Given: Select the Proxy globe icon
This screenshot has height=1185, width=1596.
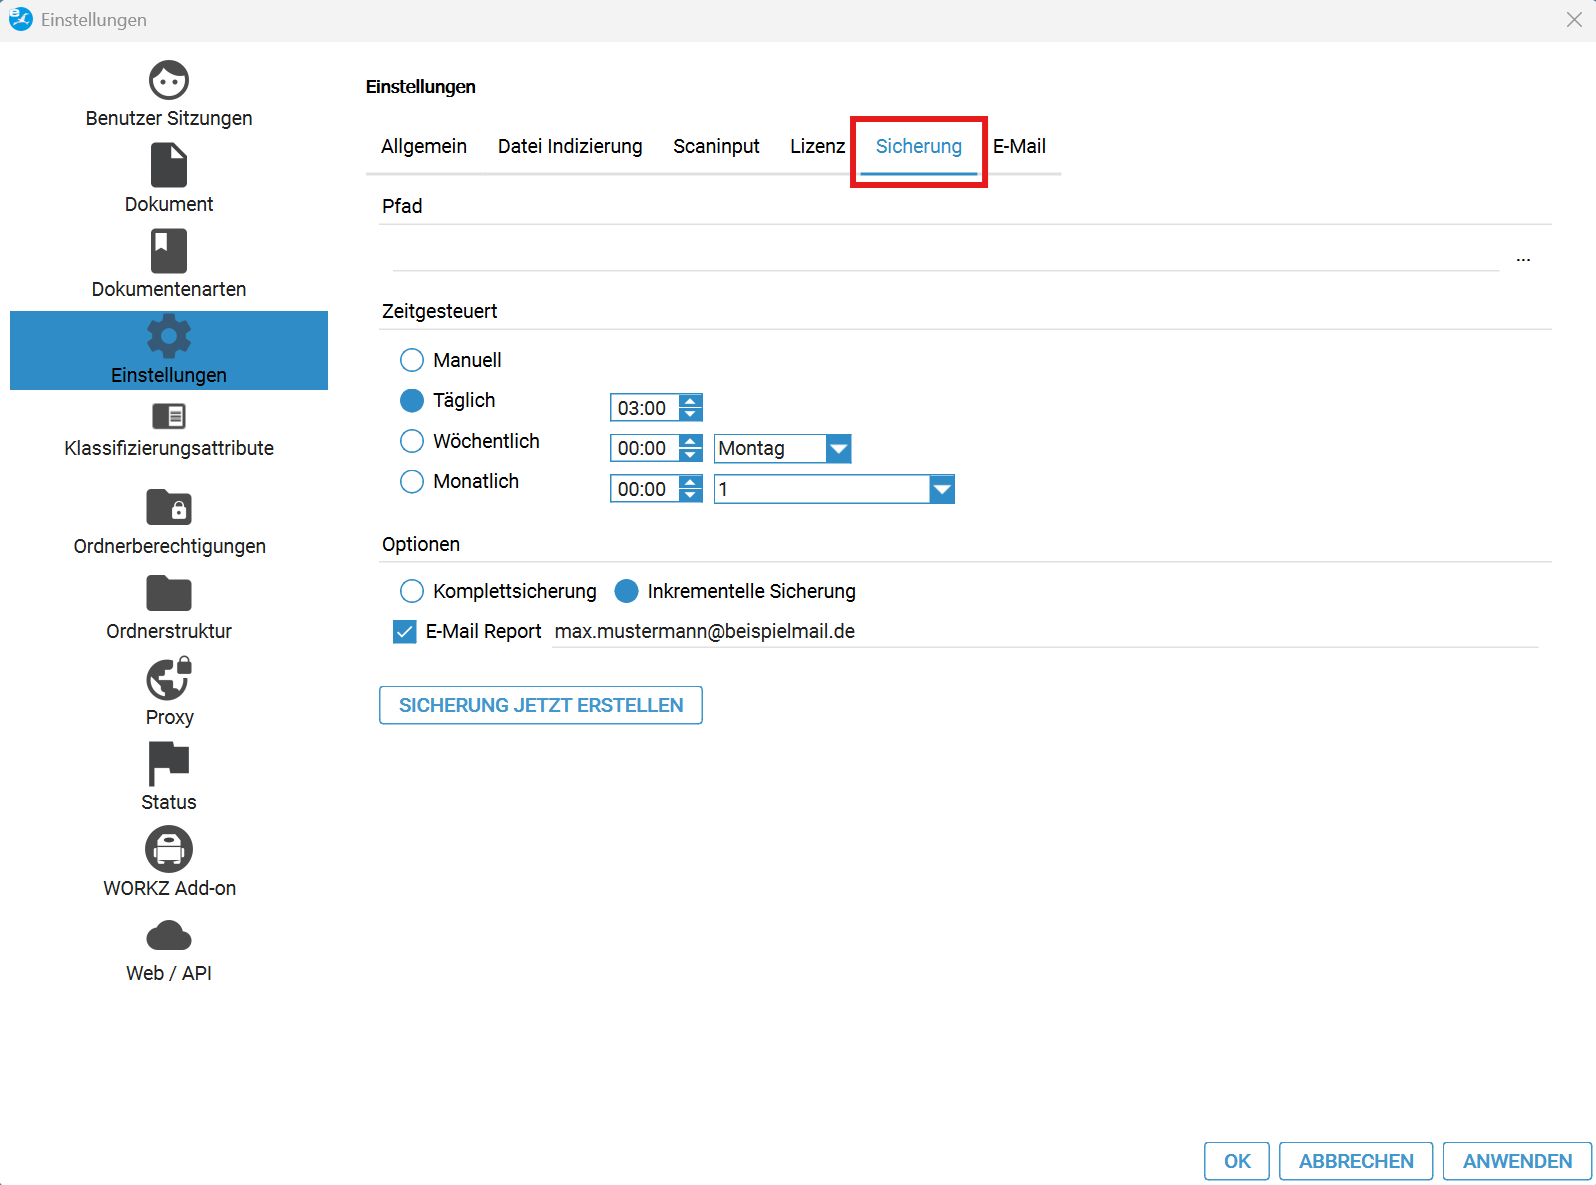Looking at the screenshot, I should point(169,679).
